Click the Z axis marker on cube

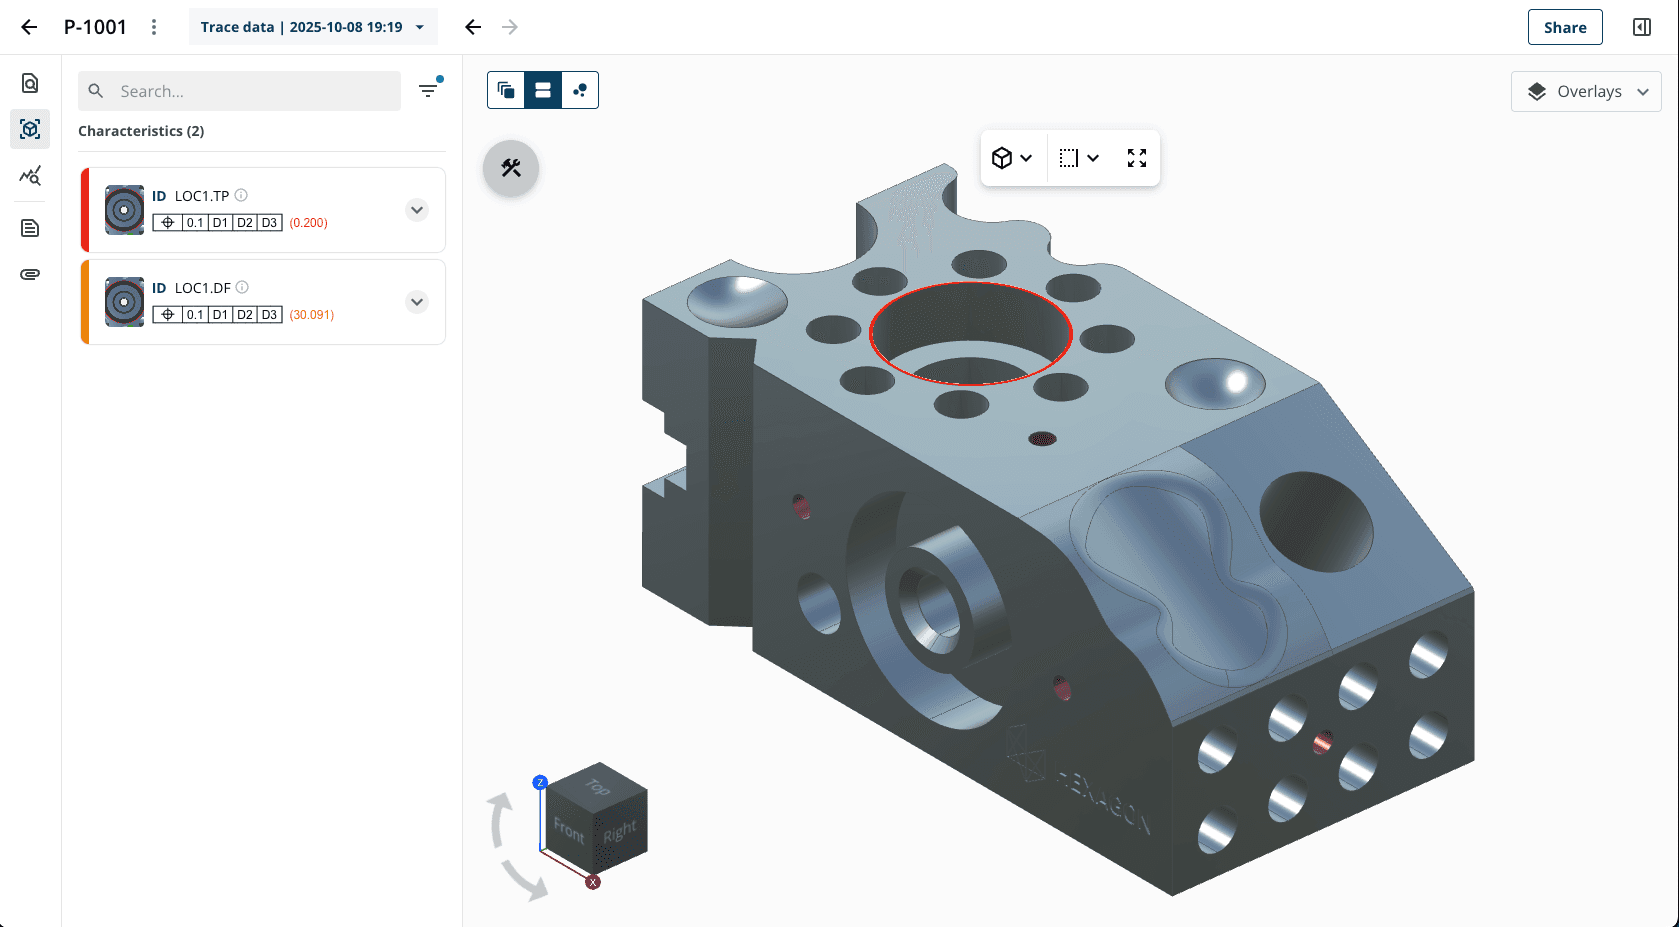click(x=540, y=783)
